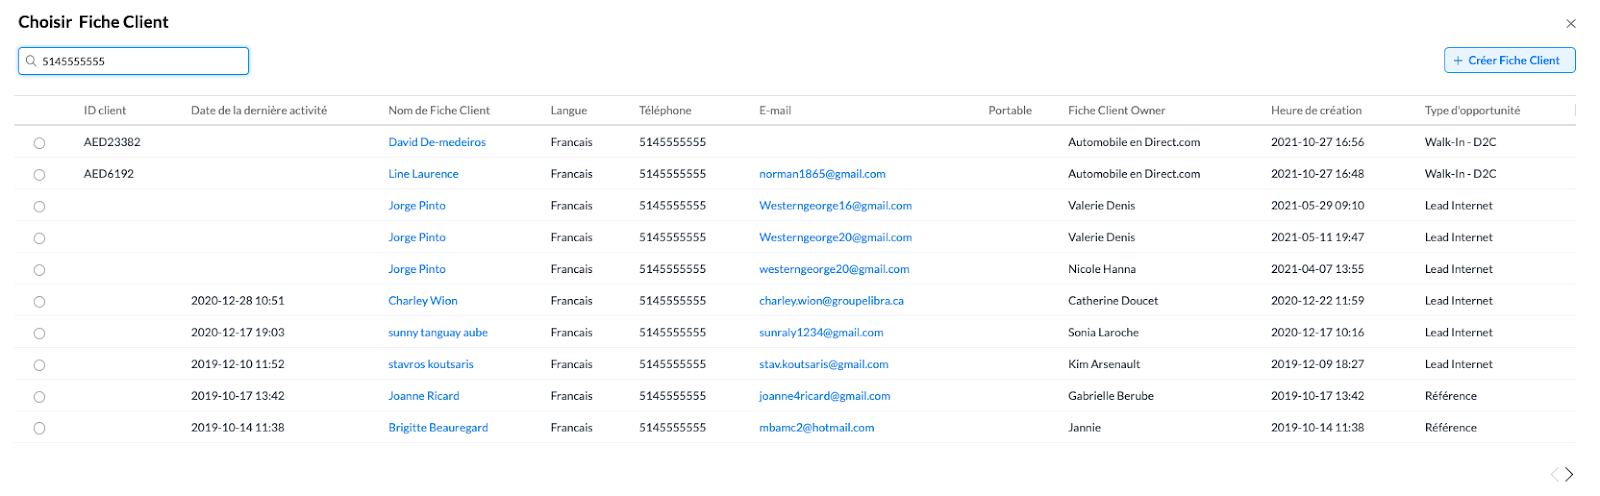Open David De-medeiros client record link
Screen dimensions: 1600x496
coord(437,142)
